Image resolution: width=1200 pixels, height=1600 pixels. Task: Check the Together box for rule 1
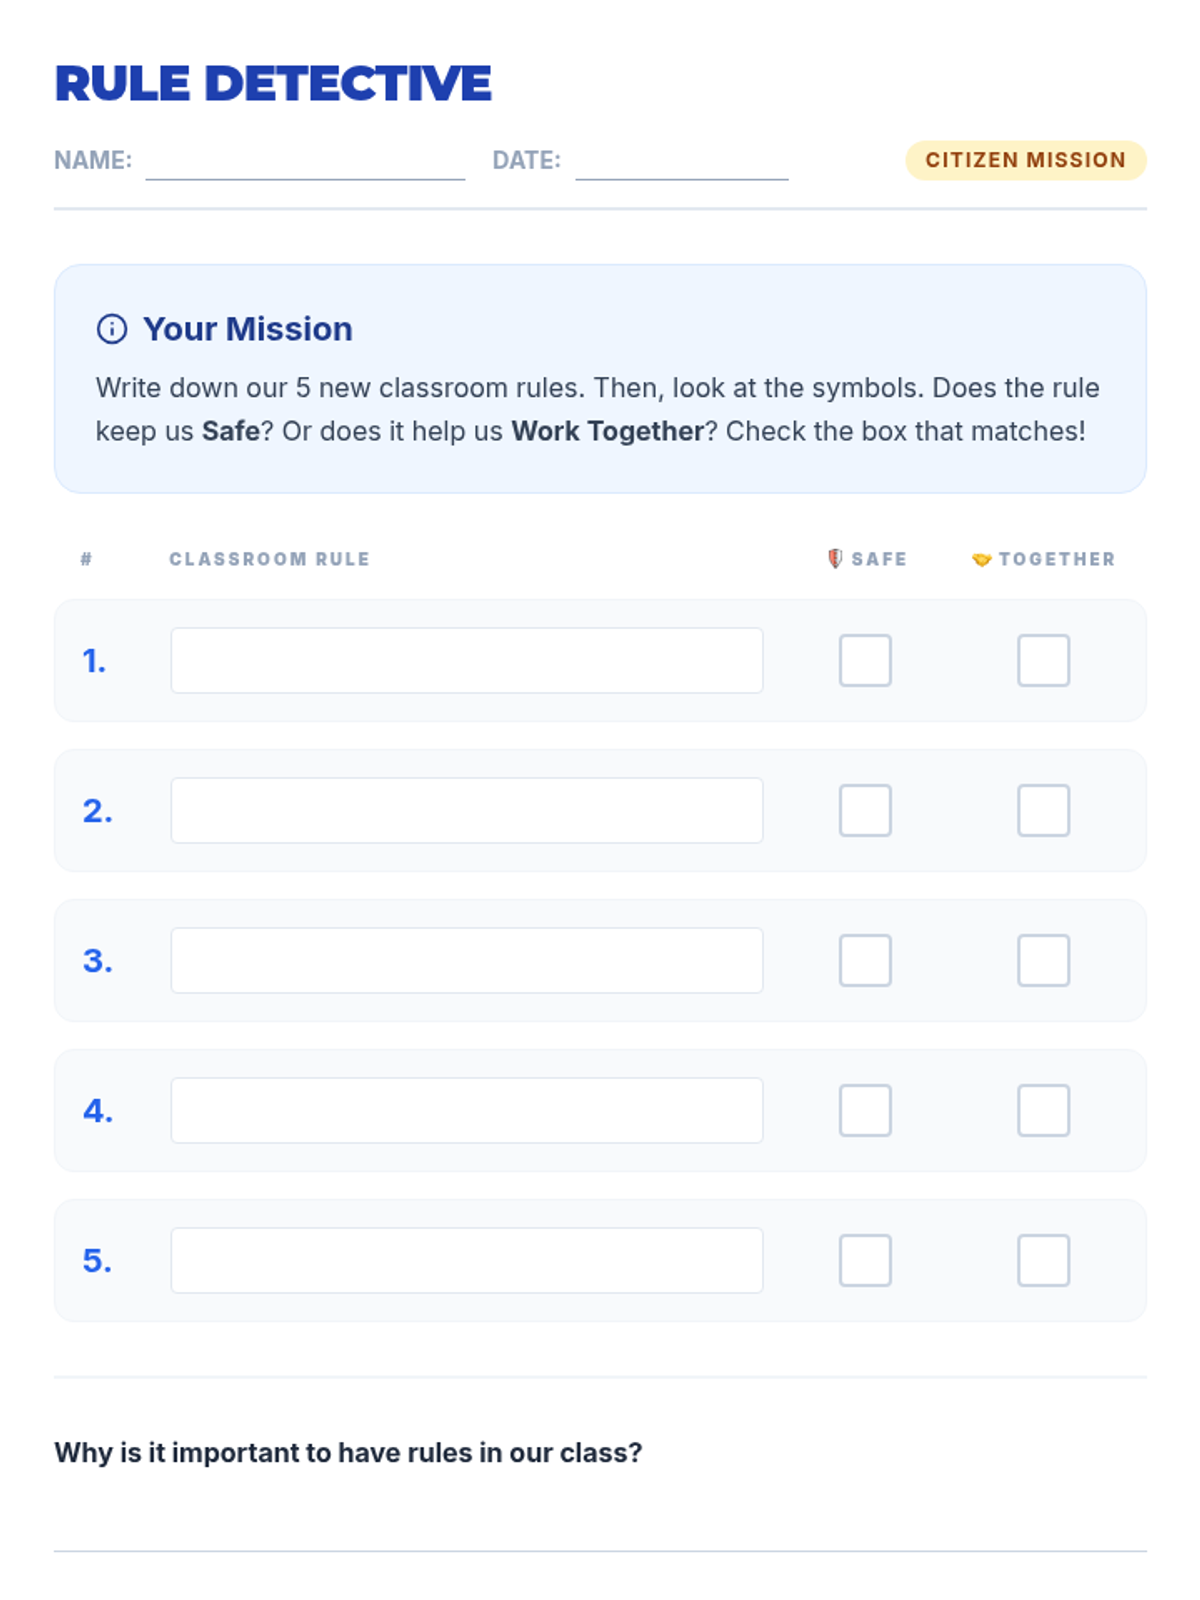[1043, 660]
